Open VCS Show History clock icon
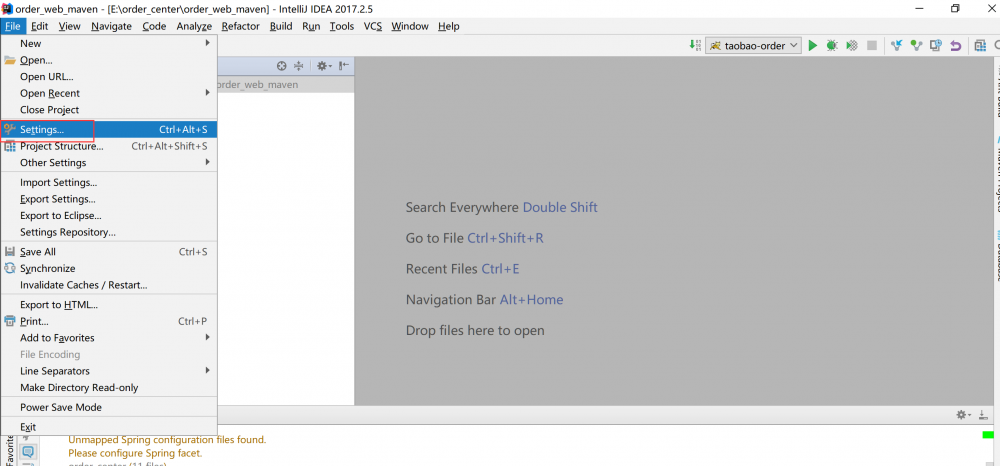 click(x=936, y=46)
